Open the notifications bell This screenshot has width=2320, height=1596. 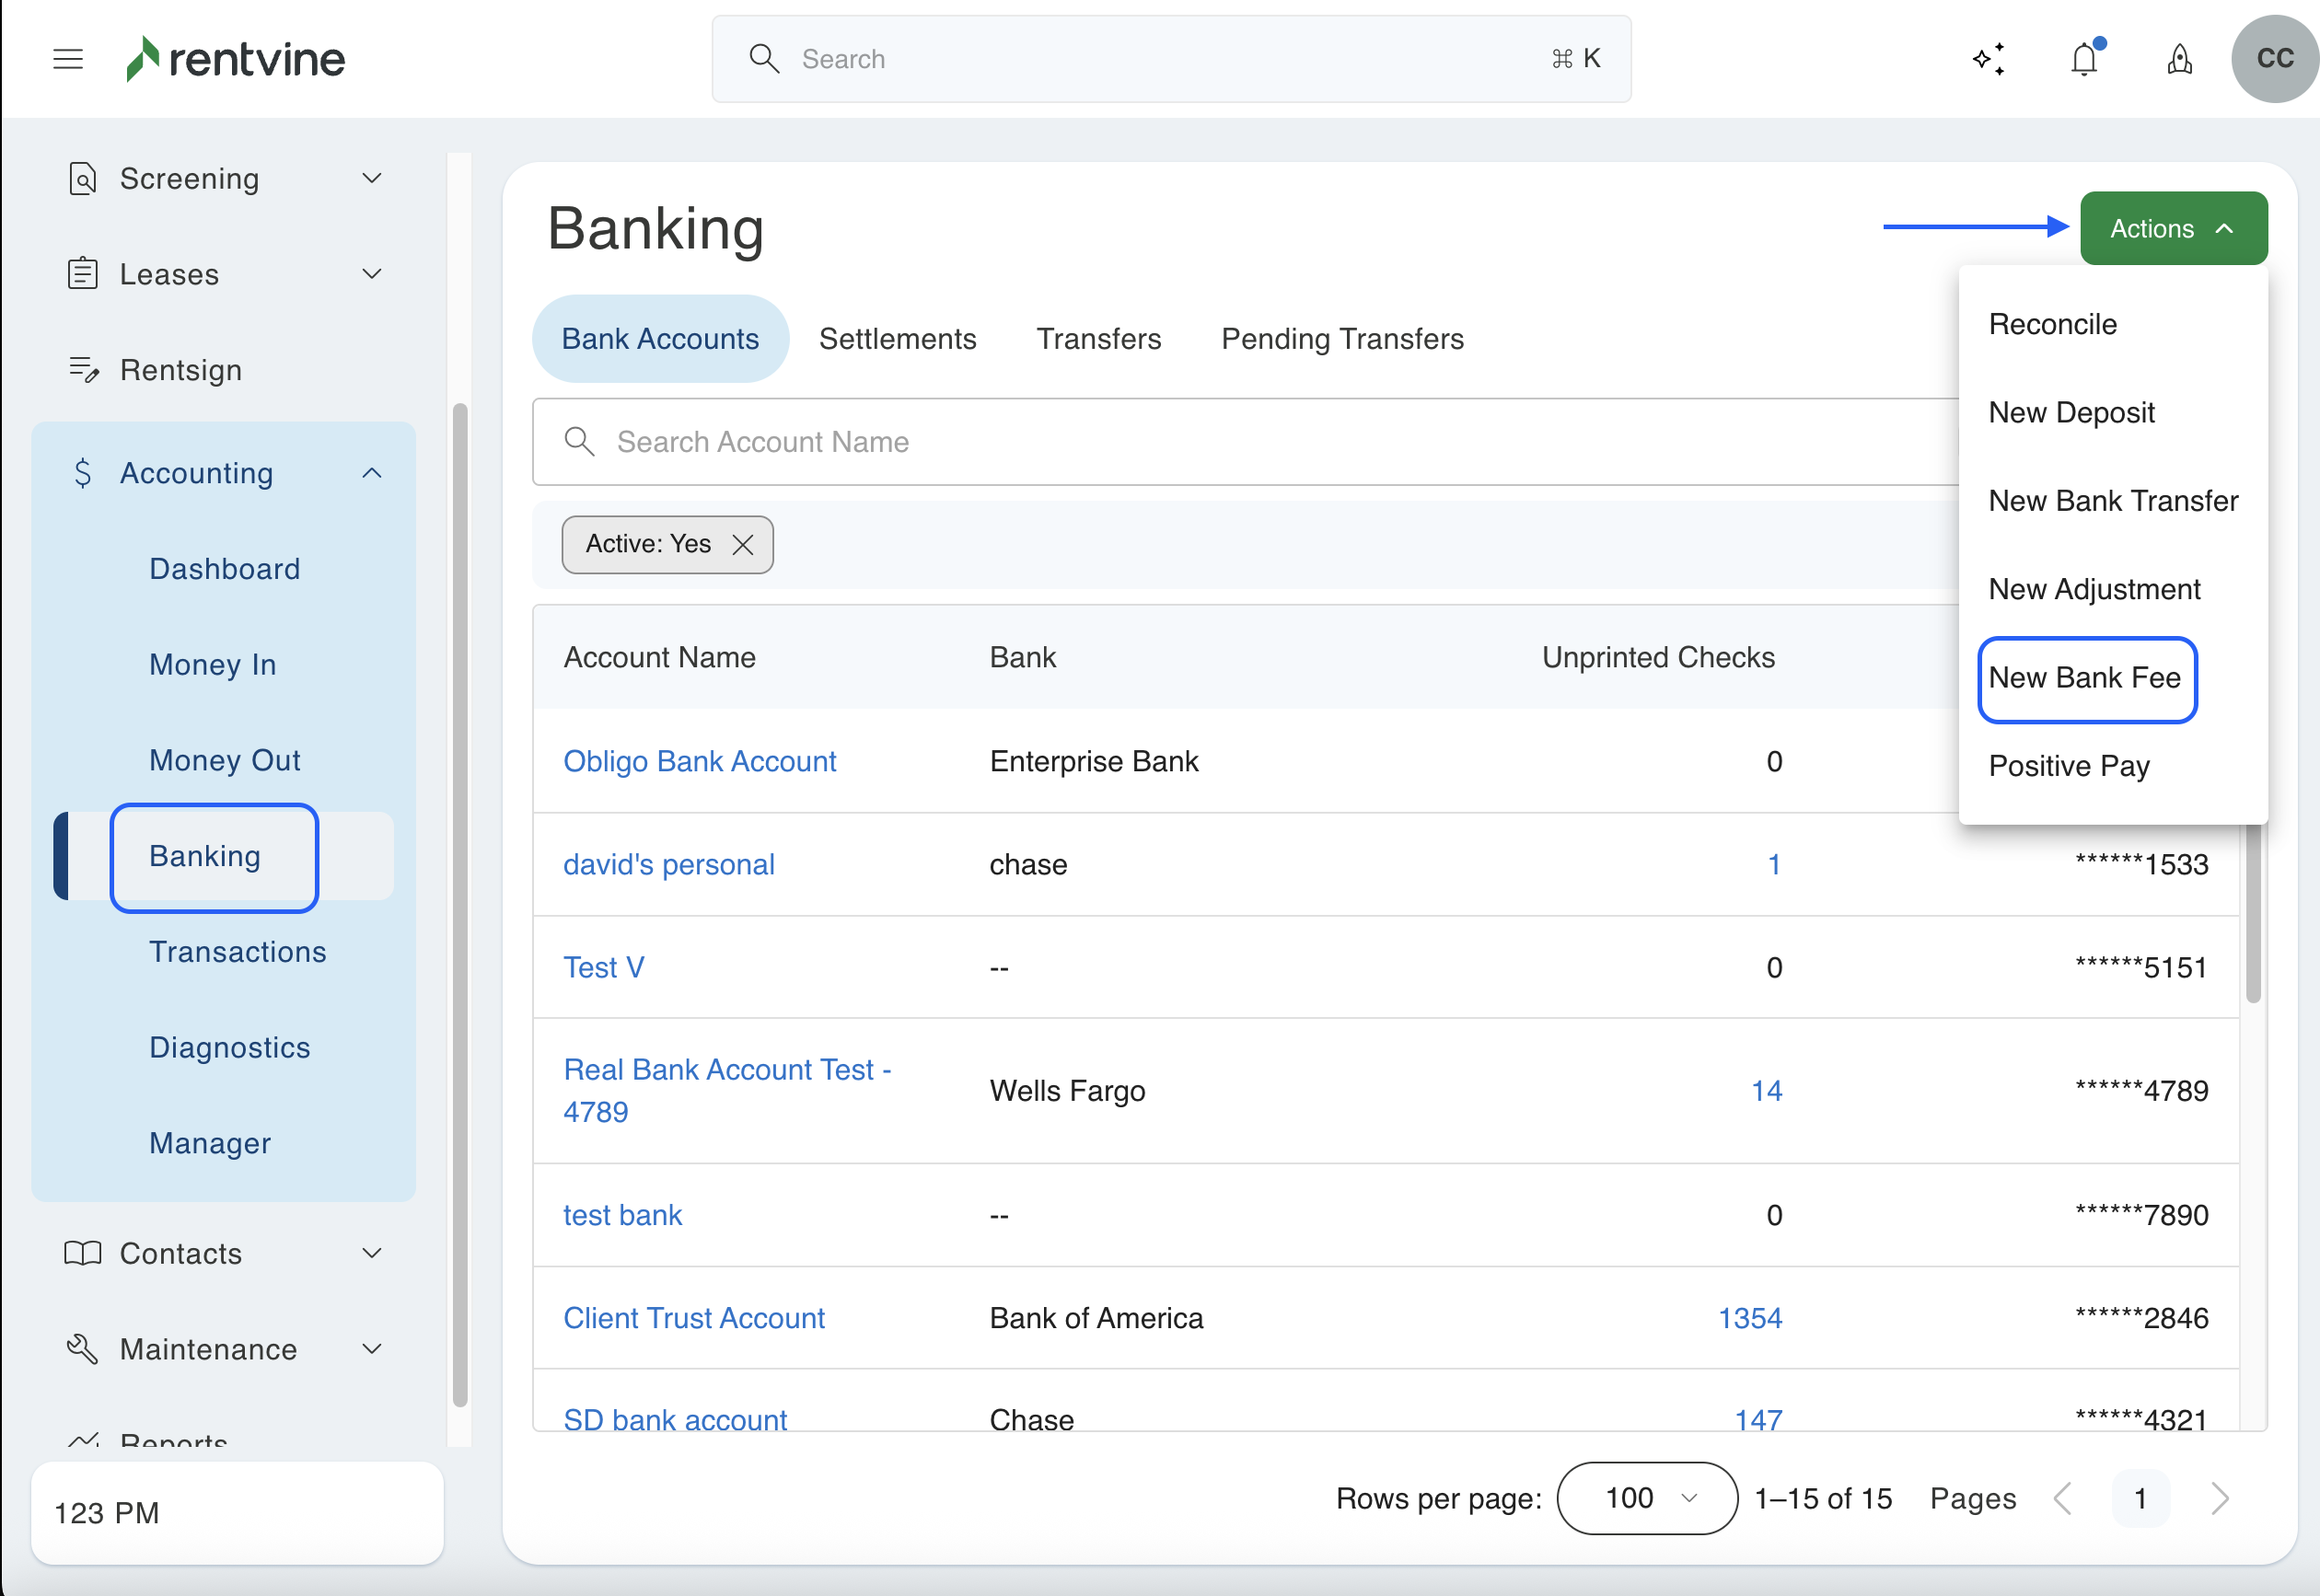click(2084, 59)
